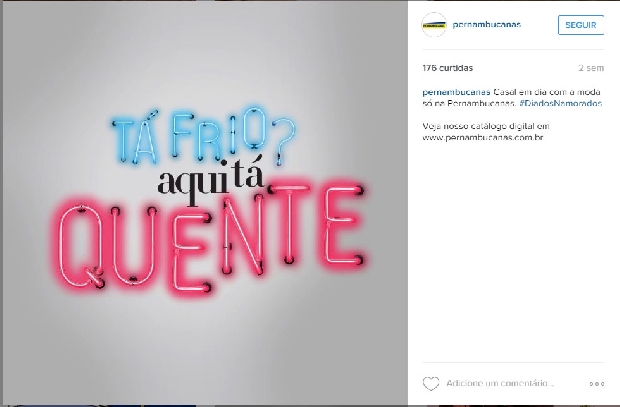This screenshot has width=620, height=407.
Task: Click the black 'aqui tá' text in the image
Action: point(210,182)
